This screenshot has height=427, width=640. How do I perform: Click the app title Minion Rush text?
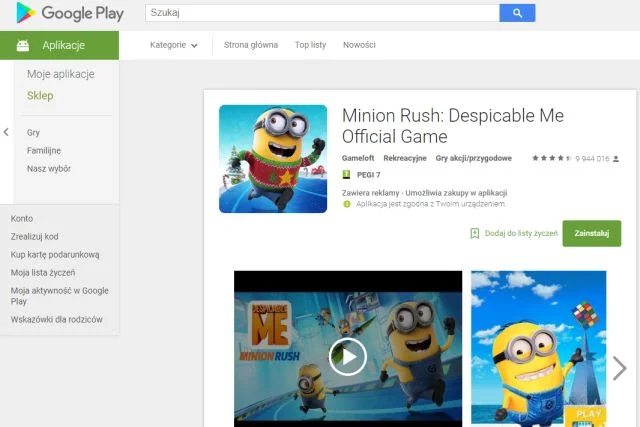[x=453, y=126]
